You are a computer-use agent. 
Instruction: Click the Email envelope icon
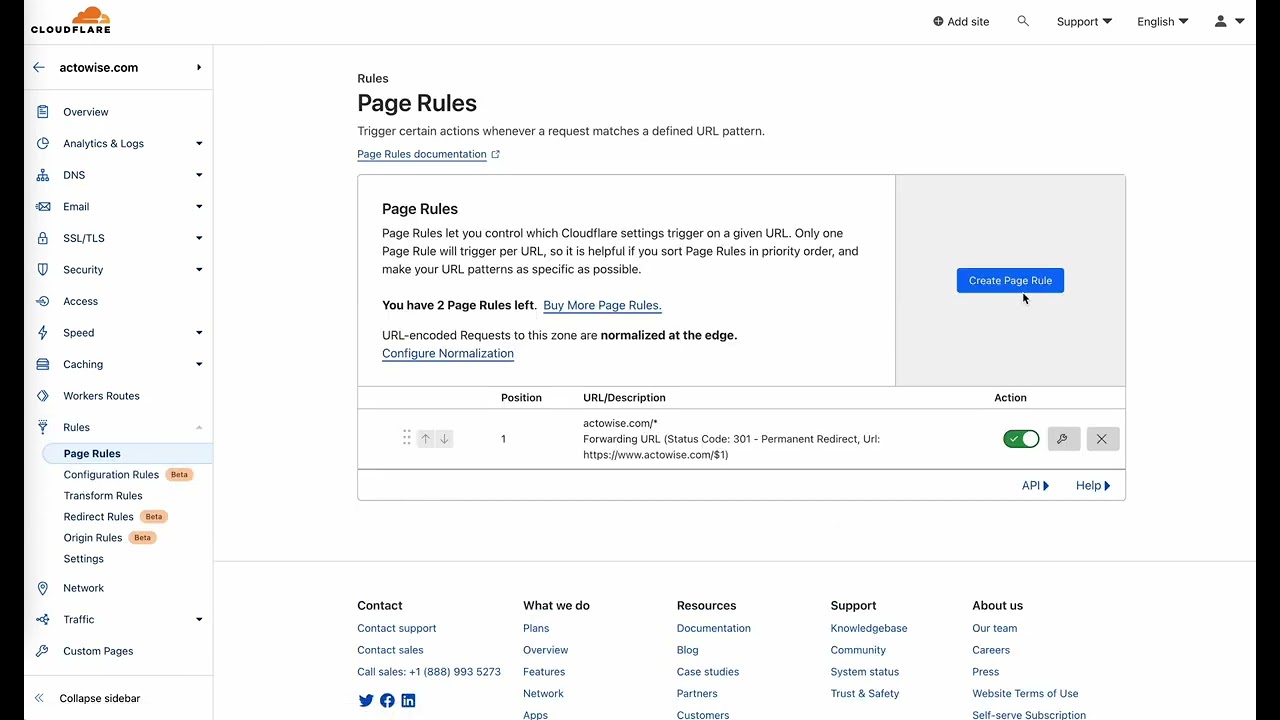(42, 206)
